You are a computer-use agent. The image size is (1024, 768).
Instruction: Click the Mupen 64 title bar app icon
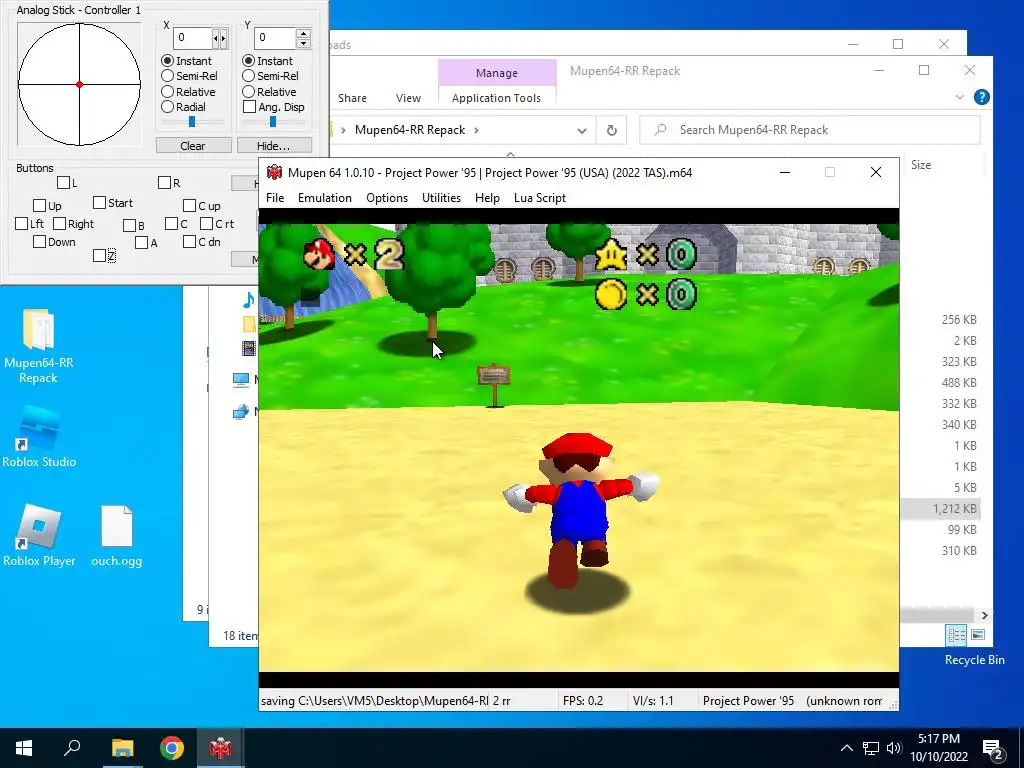[x=274, y=172]
